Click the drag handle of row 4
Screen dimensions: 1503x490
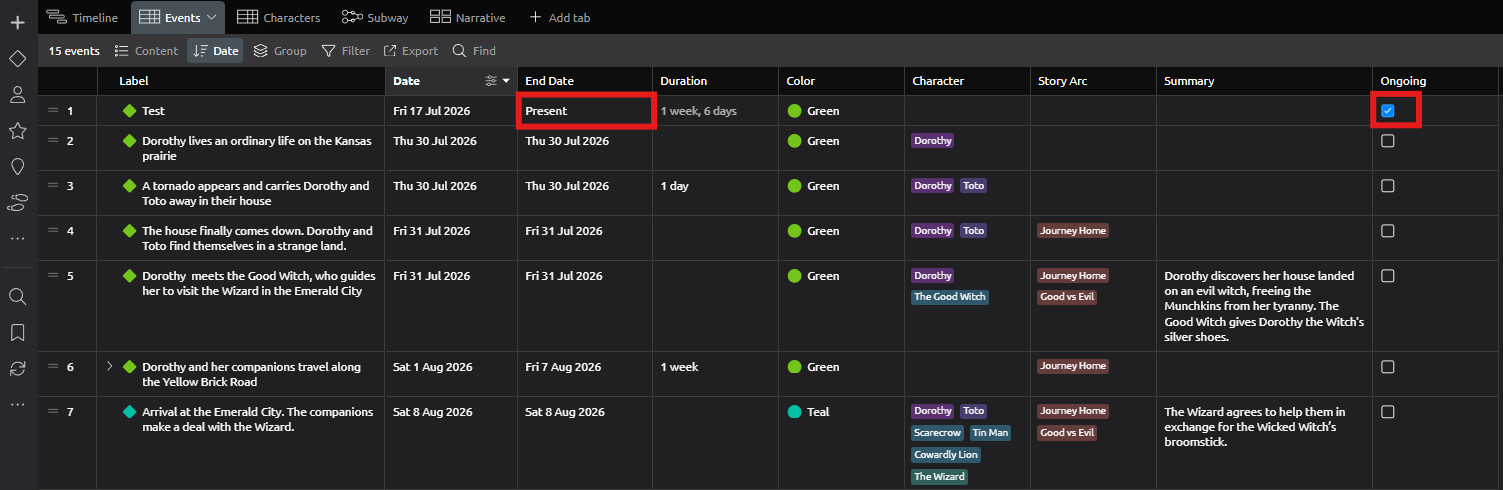pyautogui.click(x=53, y=231)
